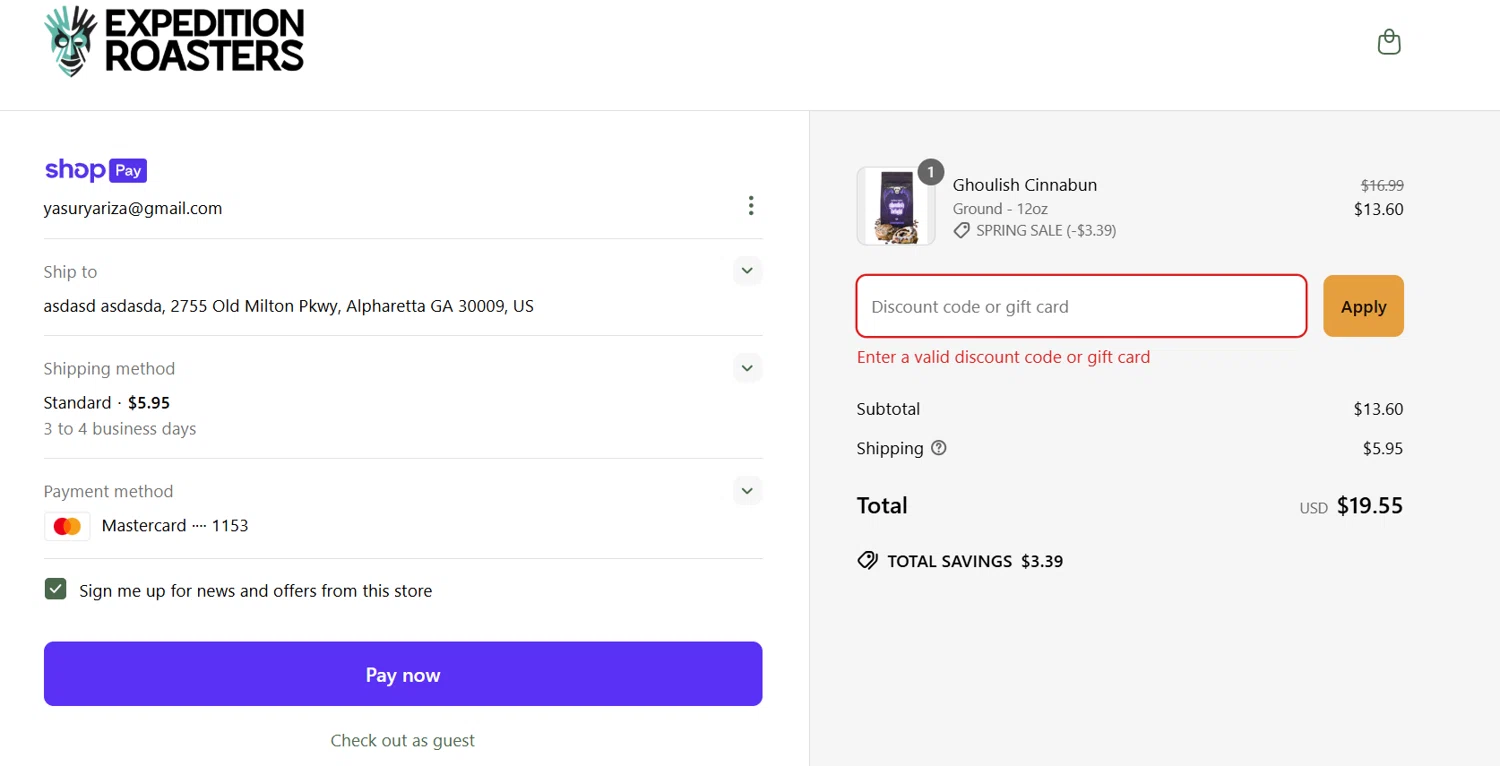The height and width of the screenshot is (766, 1500).
Task: Open the shopping bag cart icon
Action: 1389,42
